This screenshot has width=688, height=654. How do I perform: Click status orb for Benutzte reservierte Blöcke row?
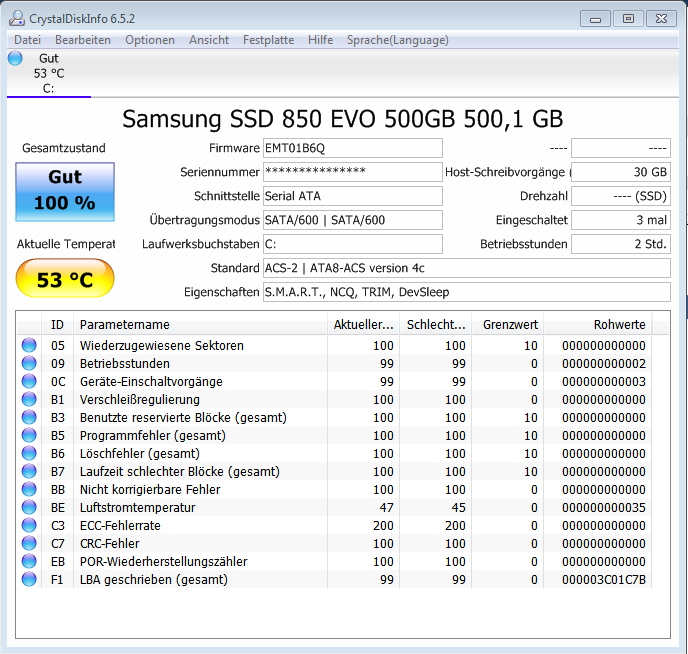pos(29,417)
